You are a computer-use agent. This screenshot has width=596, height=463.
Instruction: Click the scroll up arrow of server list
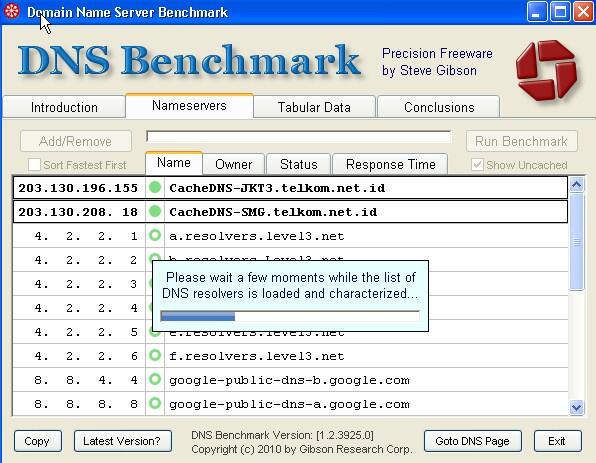(x=577, y=185)
